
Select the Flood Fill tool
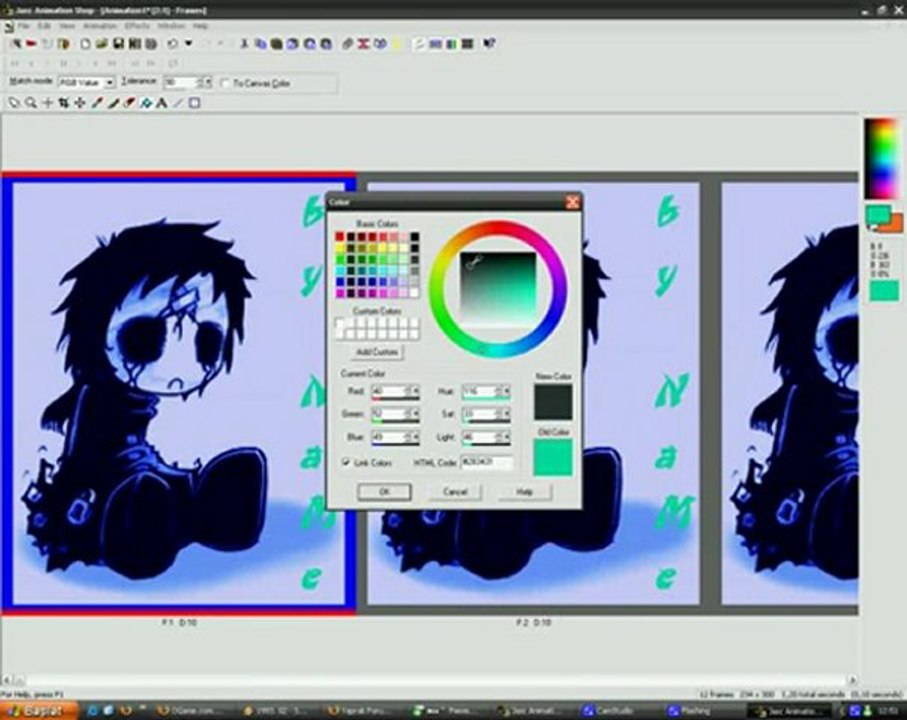146,103
